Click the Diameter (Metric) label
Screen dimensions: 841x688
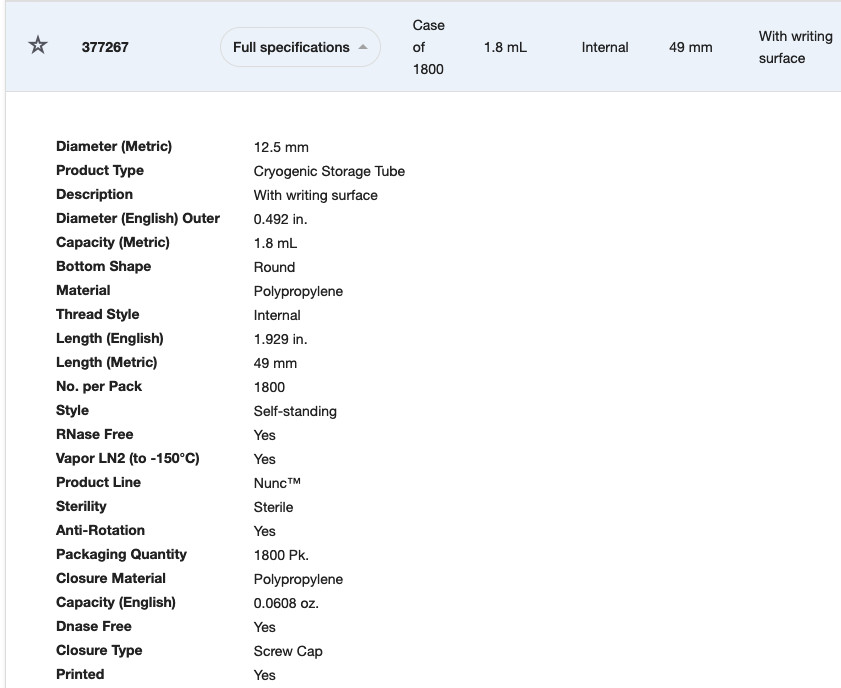click(x=114, y=146)
